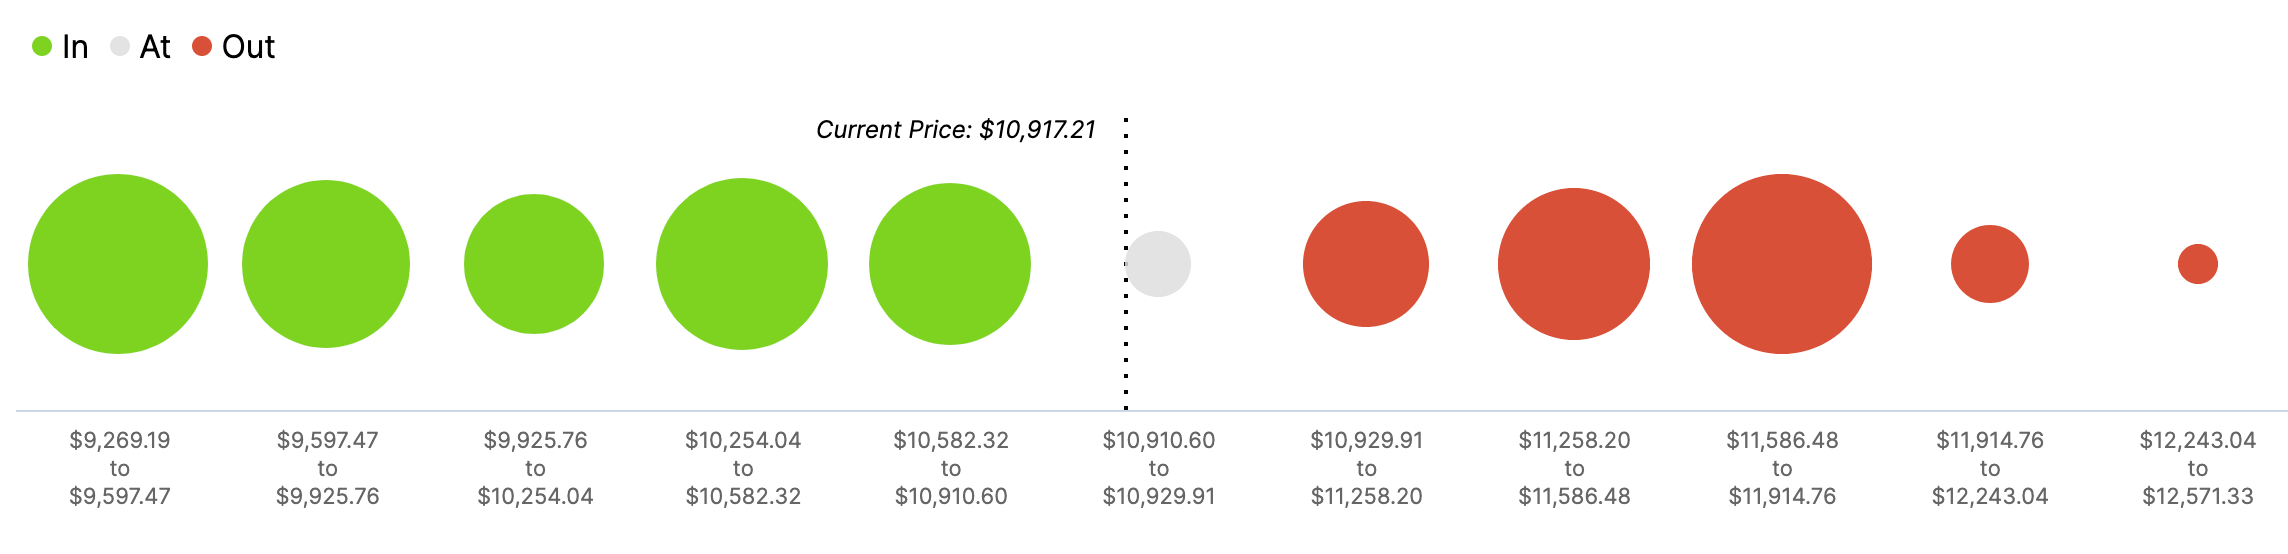Click the green bubble for $9,925.76 to $10,254.04
This screenshot has width=2288, height=554.
[534, 264]
